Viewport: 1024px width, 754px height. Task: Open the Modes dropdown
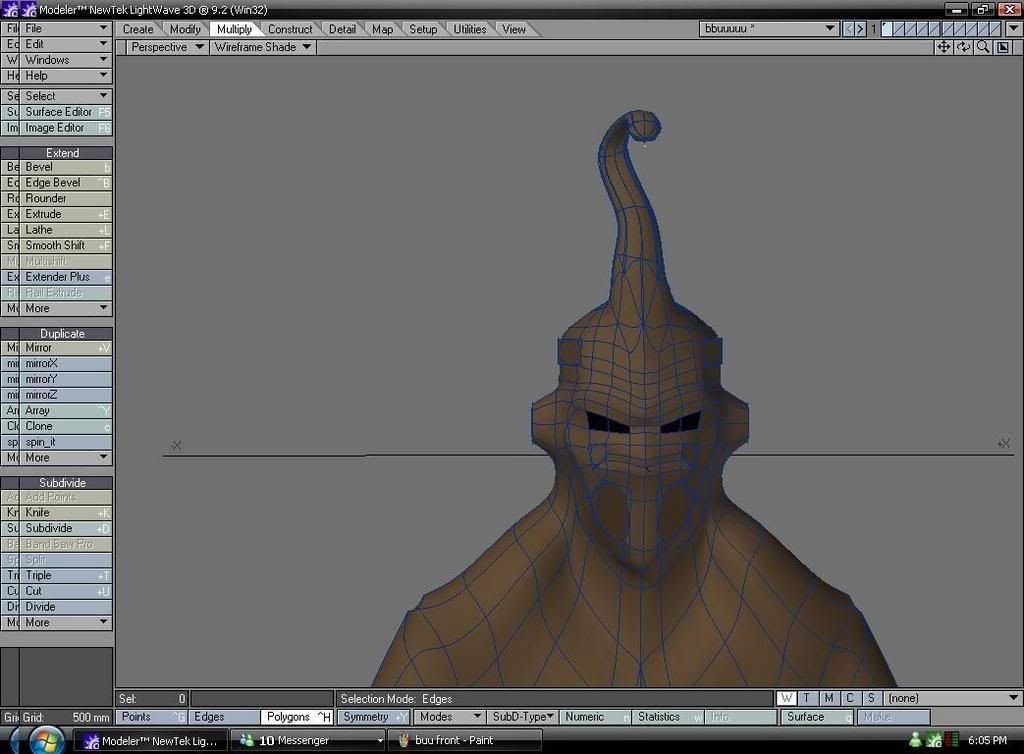coord(448,717)
